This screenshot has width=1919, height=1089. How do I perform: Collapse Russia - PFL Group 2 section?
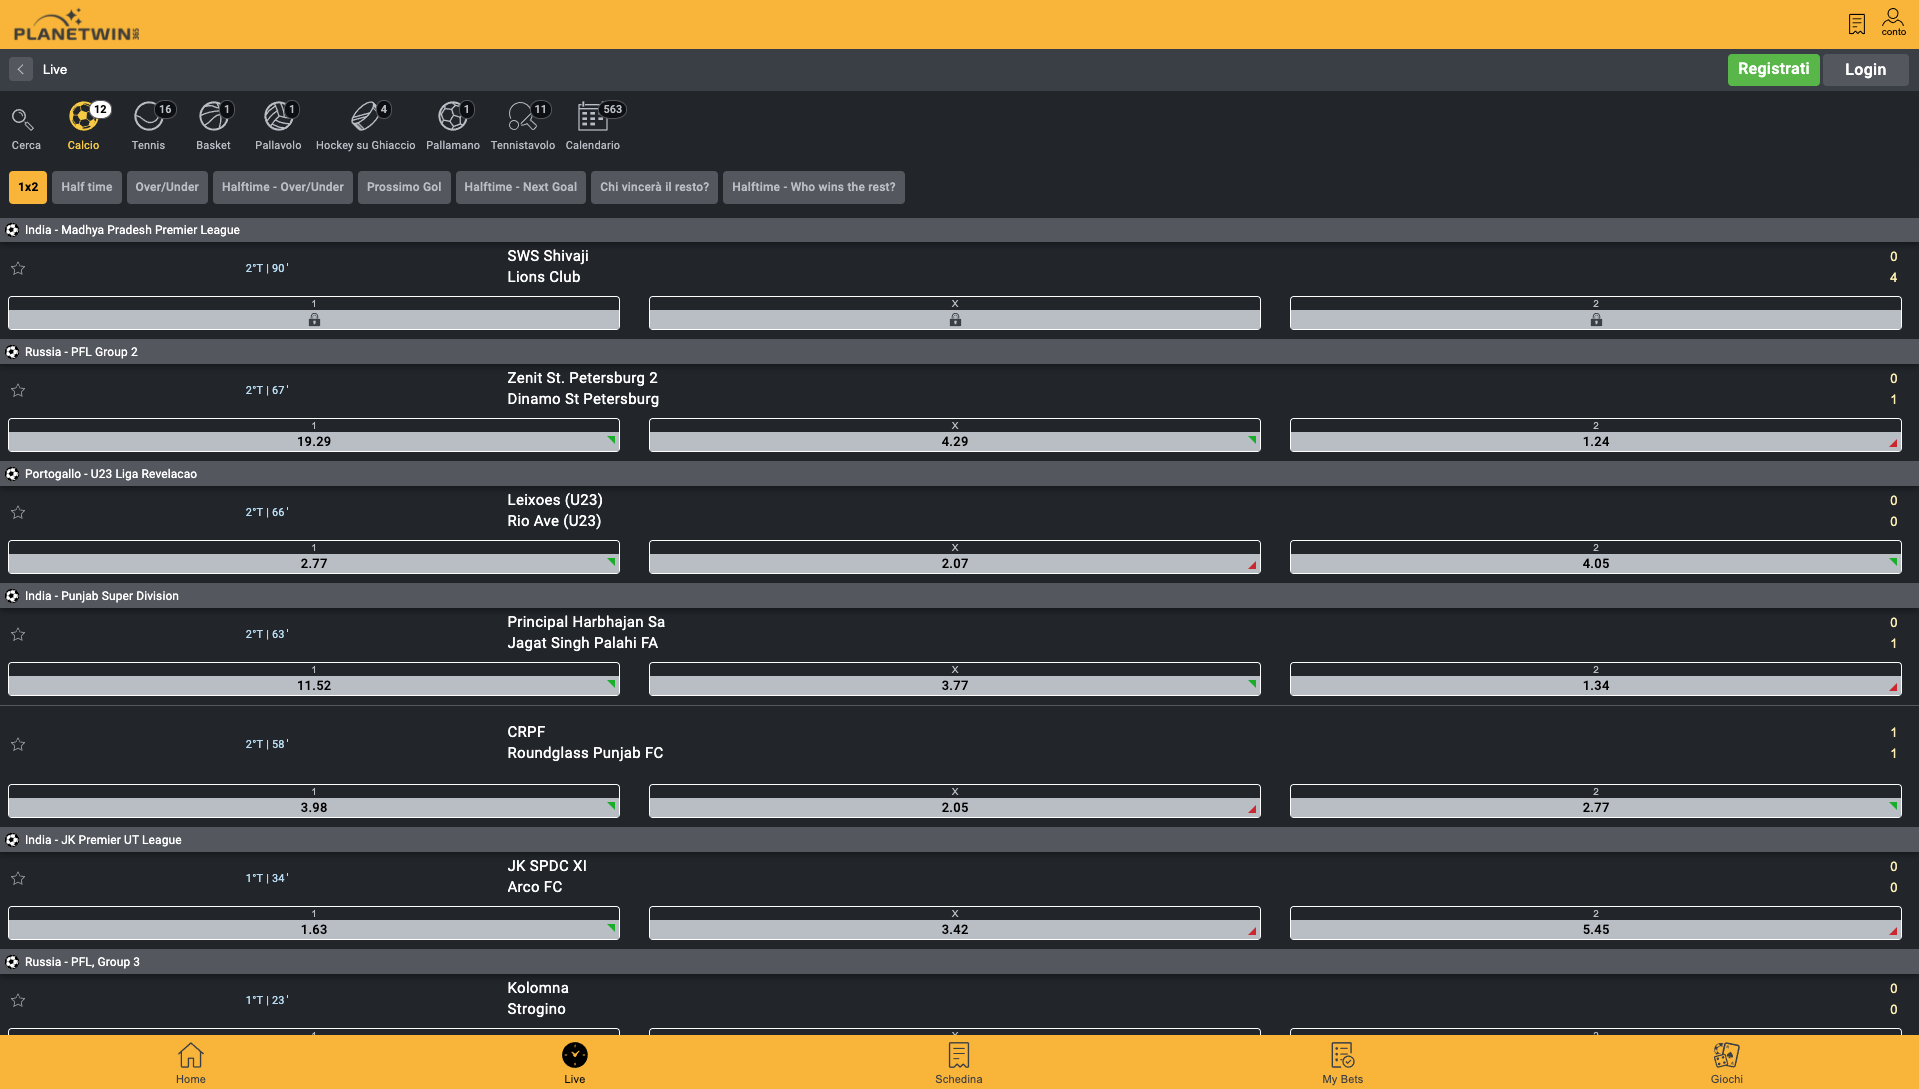tap(81, 352)
